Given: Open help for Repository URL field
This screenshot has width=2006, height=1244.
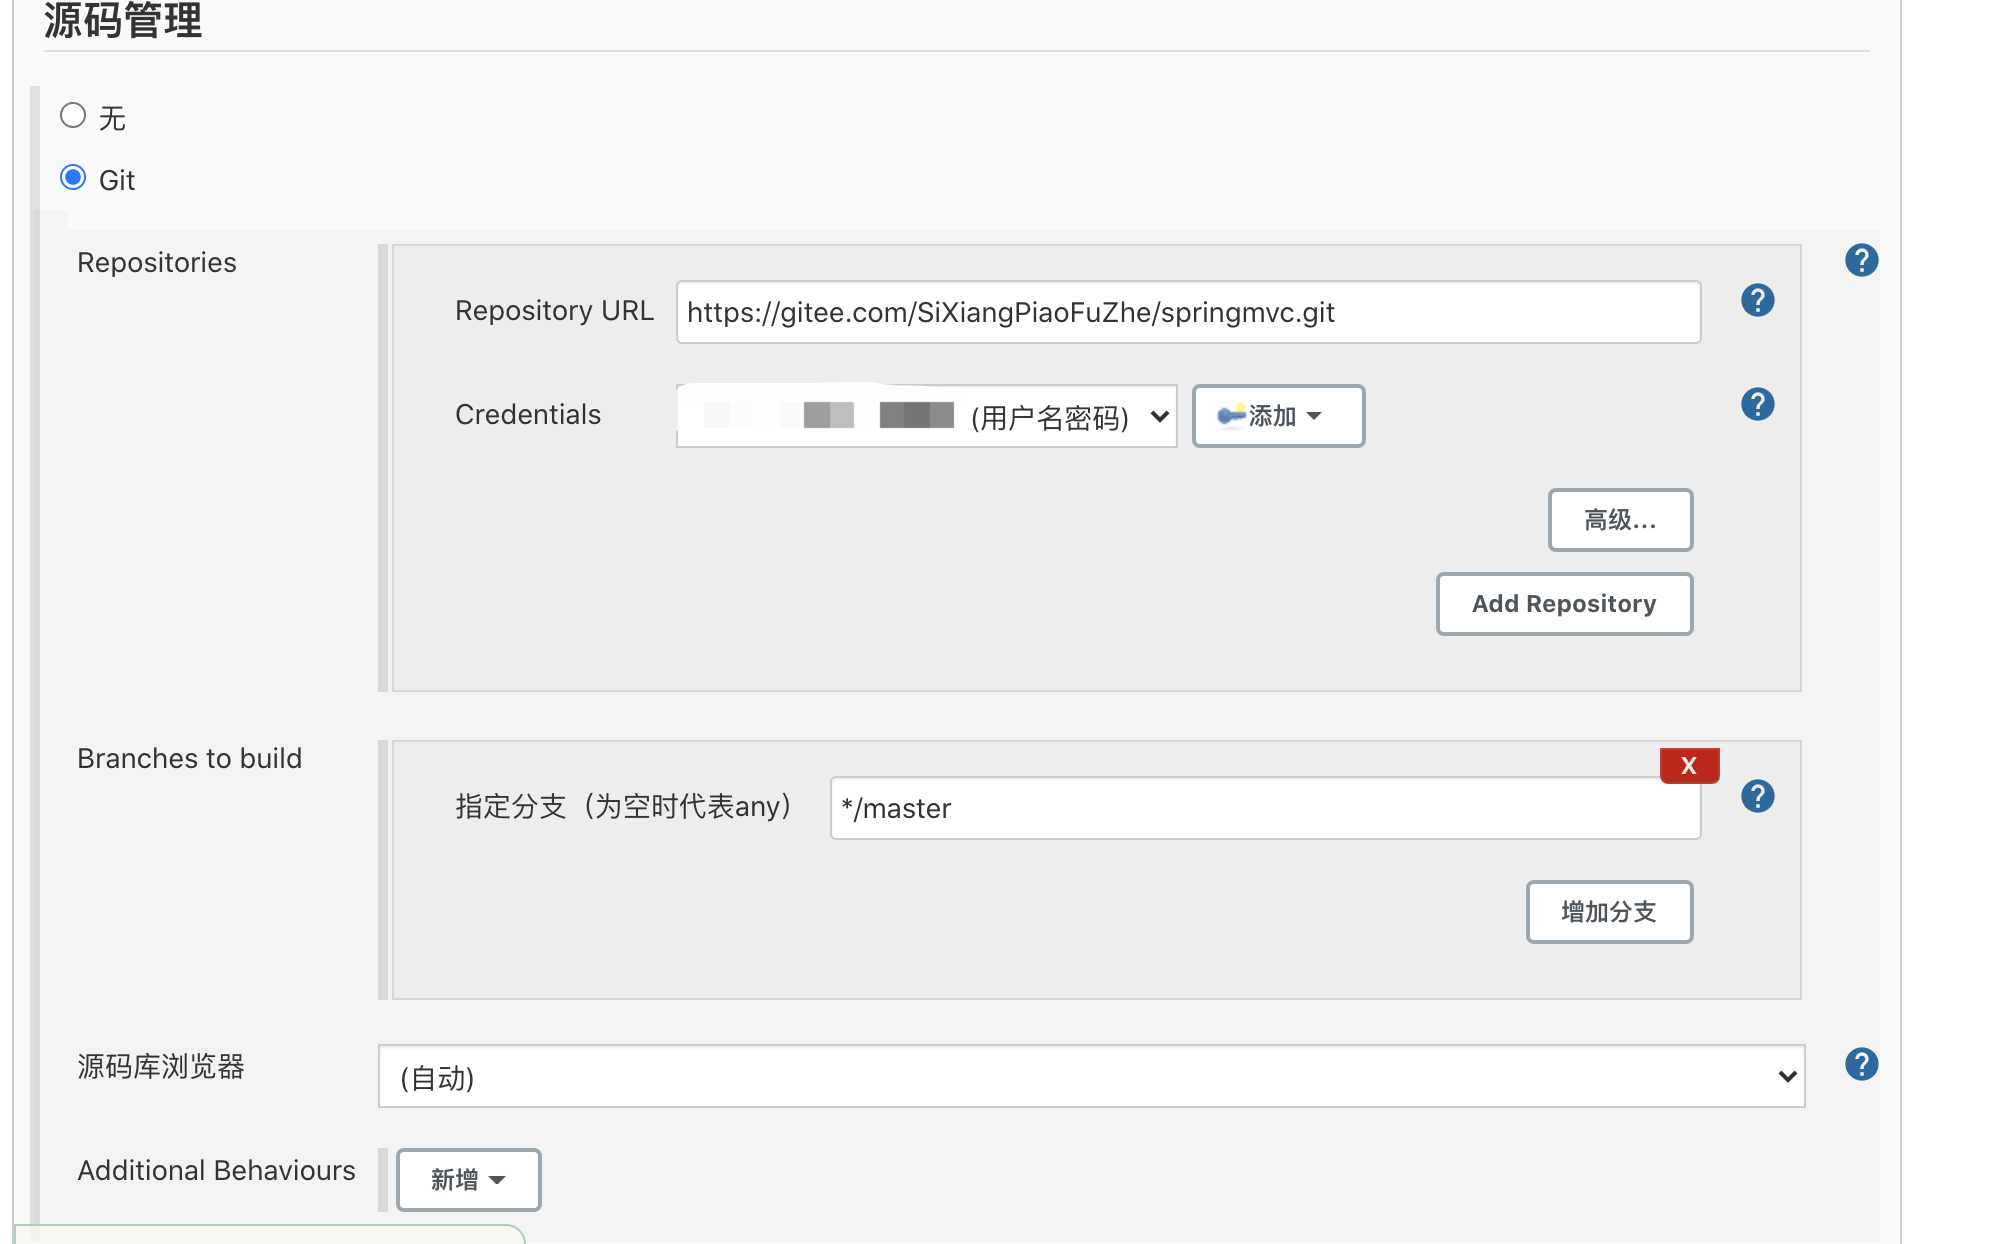Looking at the screenshot, I should [x=1757, y=300].
